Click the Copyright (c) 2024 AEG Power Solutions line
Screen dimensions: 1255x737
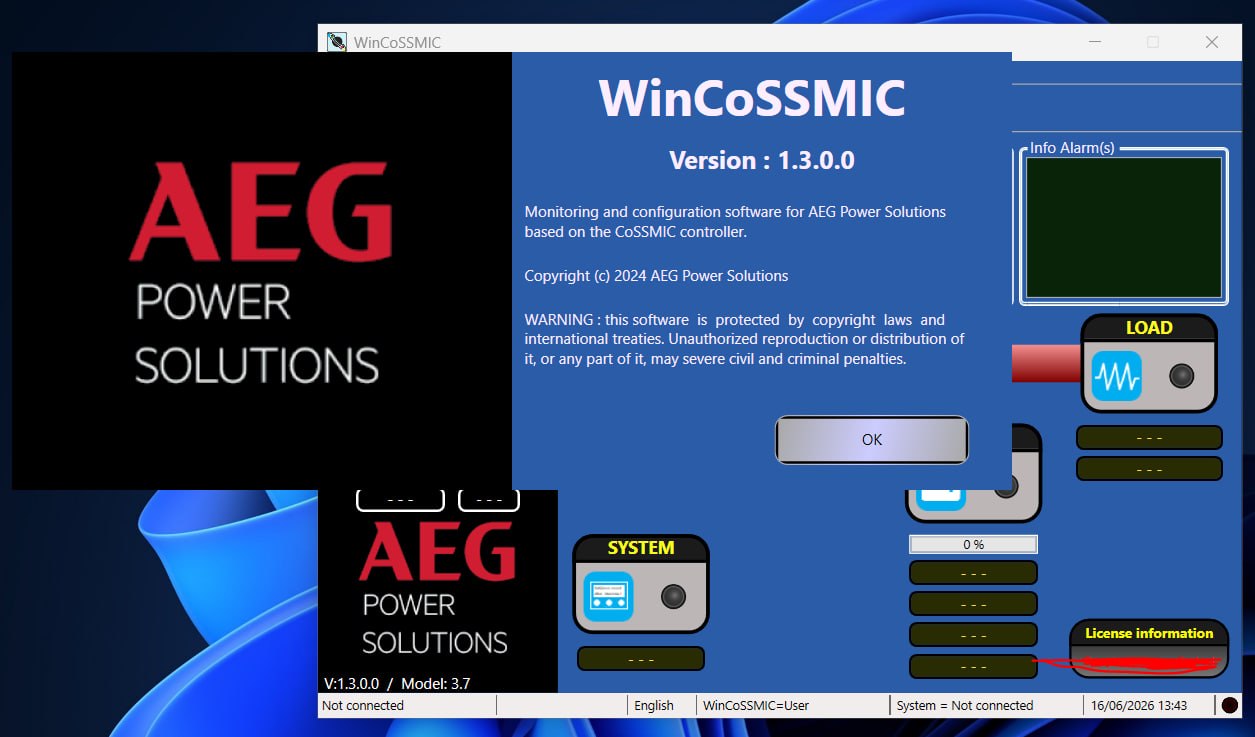[x=656, y=276]
